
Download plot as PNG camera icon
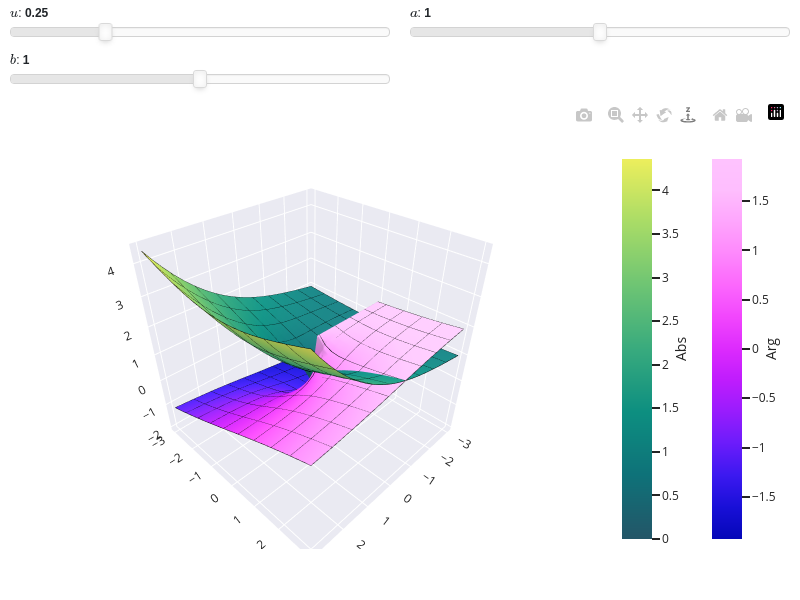coord(584,115)
